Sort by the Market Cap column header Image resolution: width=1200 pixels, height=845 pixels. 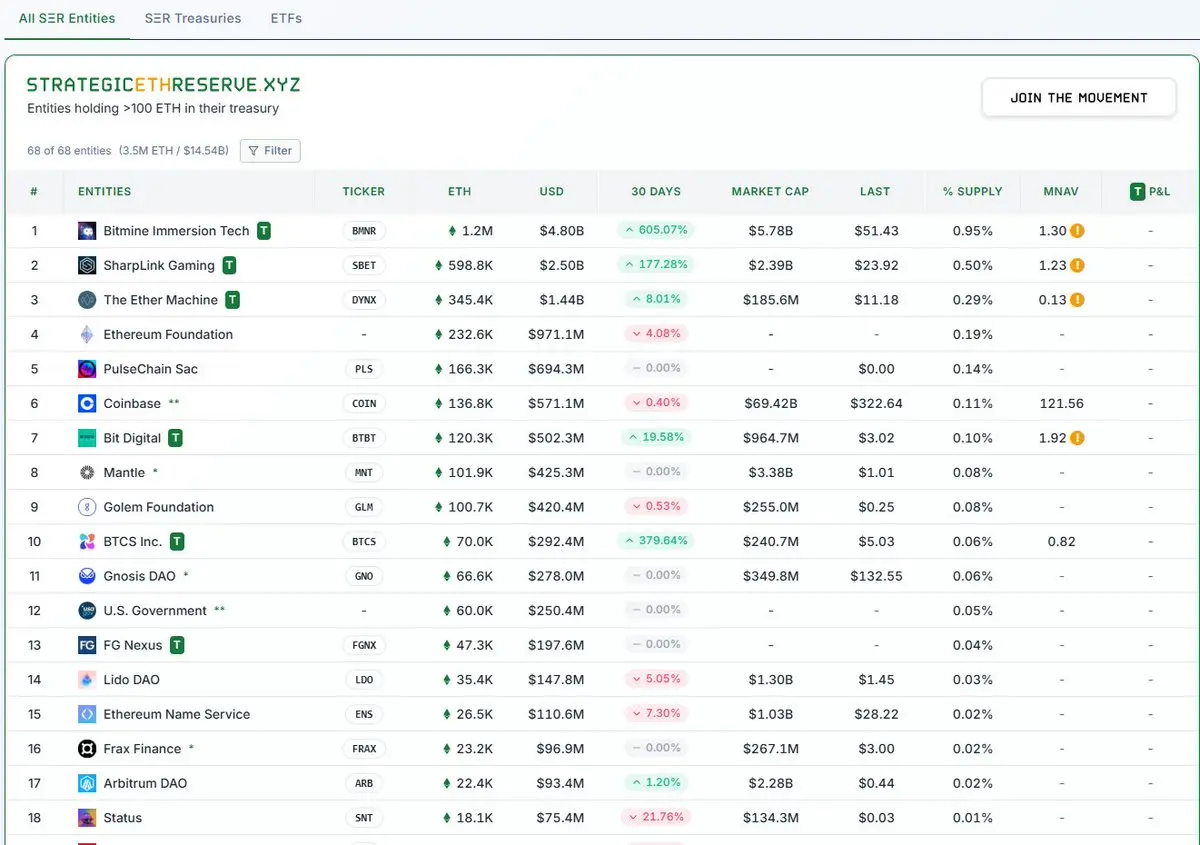tap(770, 192)
